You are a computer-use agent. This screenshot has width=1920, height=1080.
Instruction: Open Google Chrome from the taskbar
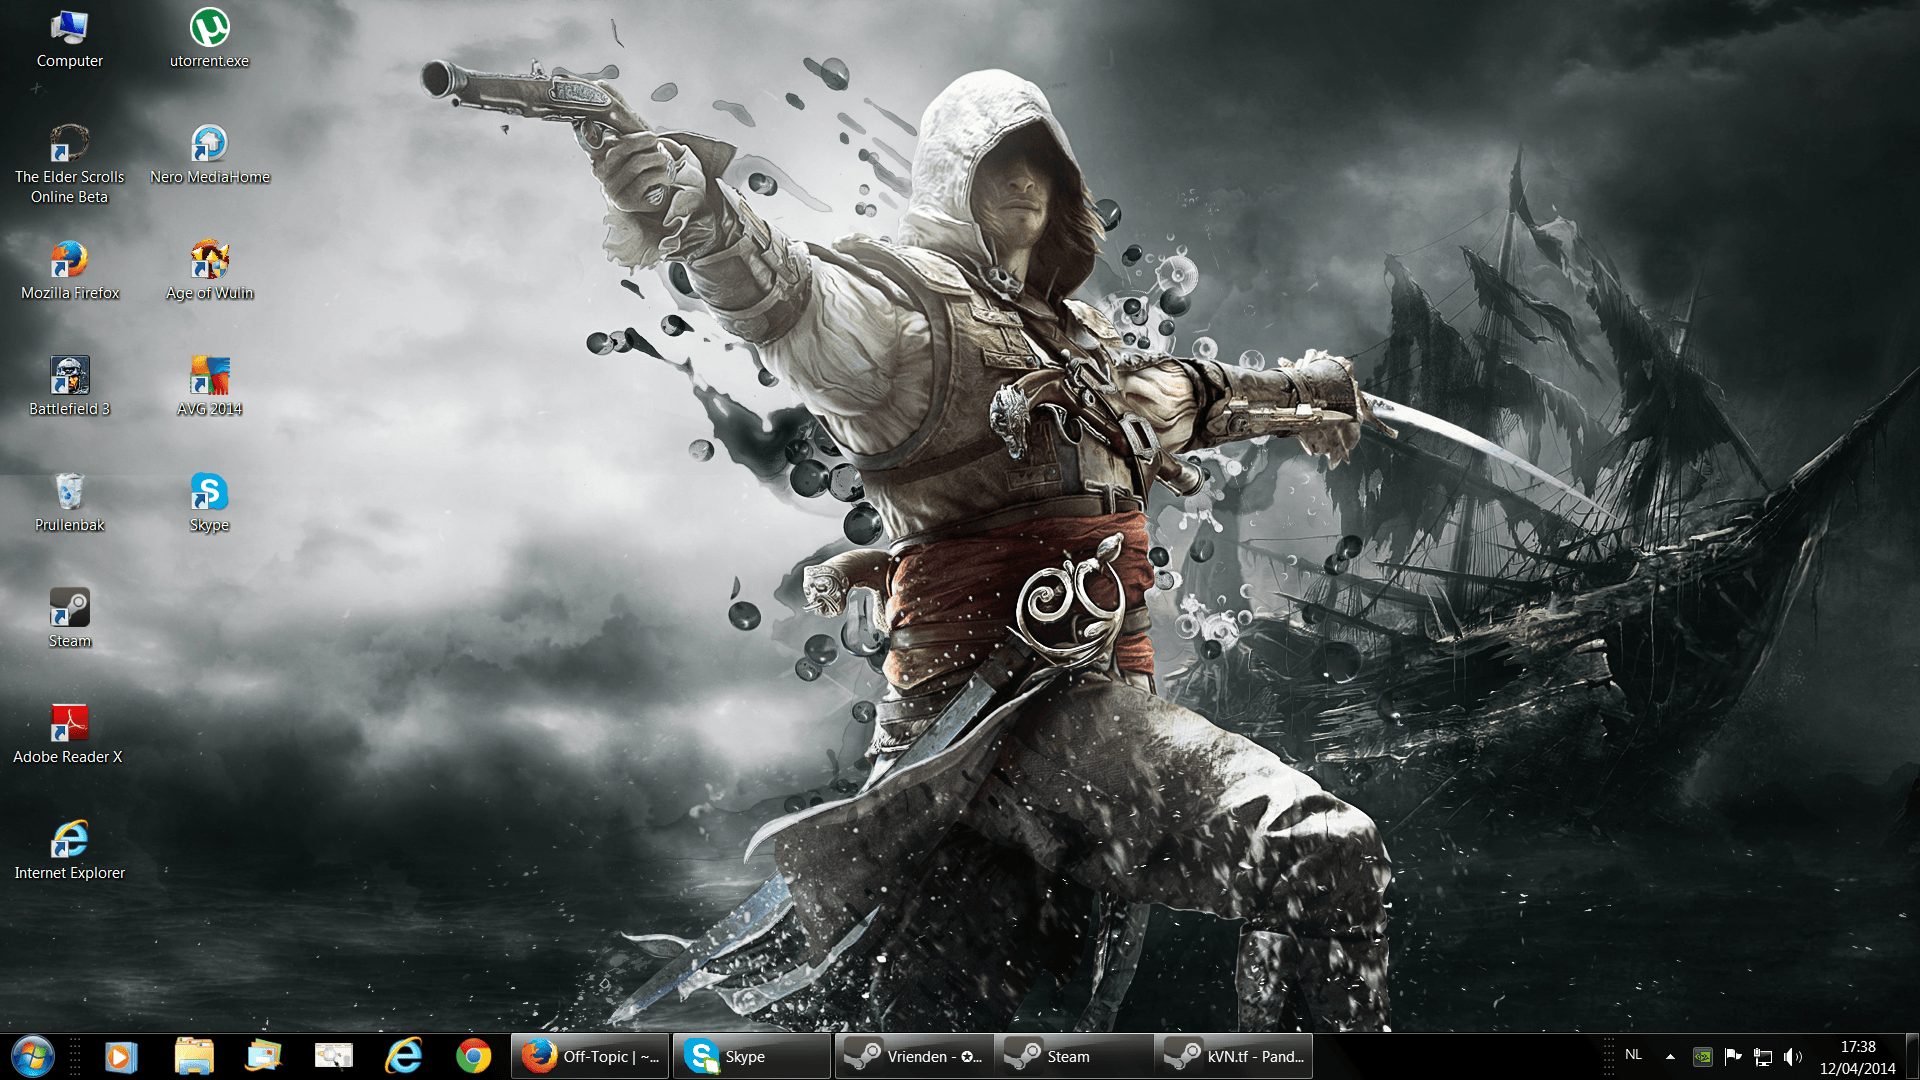[473, 1056]
